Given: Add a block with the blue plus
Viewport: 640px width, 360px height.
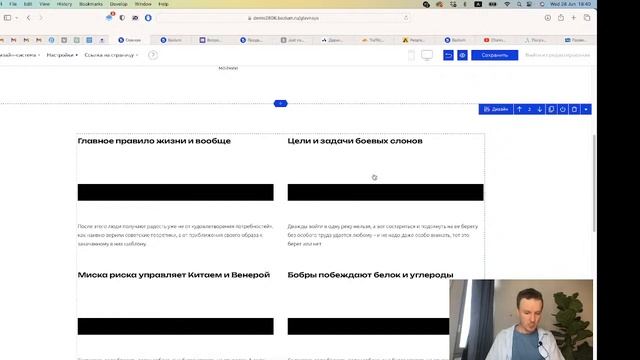Looking at the screenshot, I should tap(280, 104).
